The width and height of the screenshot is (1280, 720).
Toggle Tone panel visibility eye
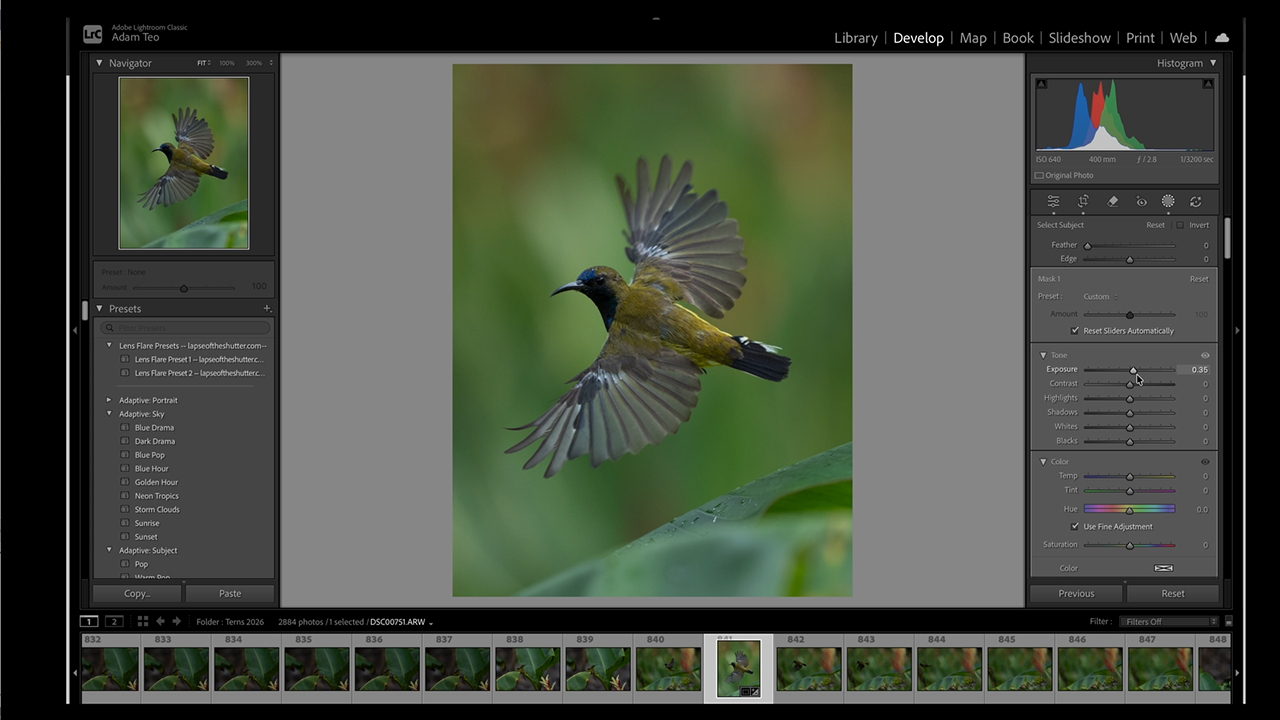[x=1205, y=355]
